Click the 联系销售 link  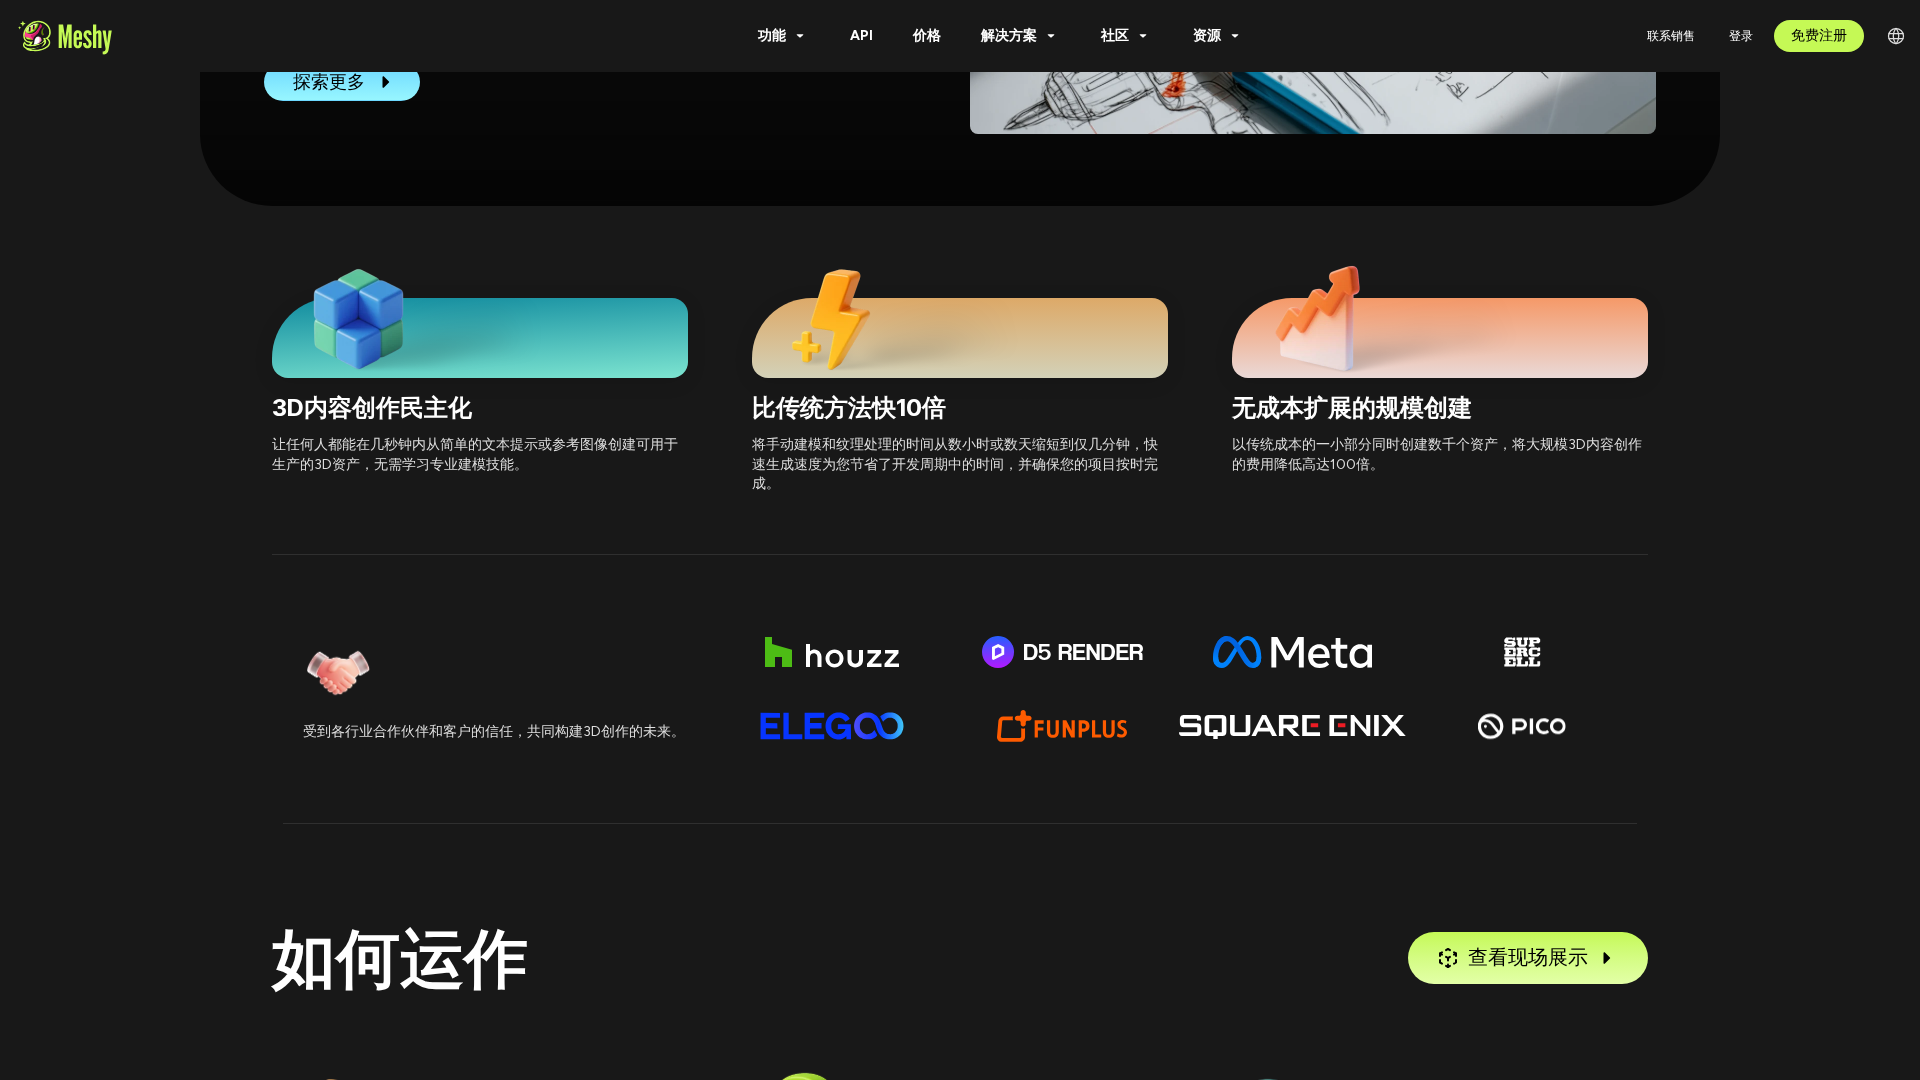tap(1670, 35)
